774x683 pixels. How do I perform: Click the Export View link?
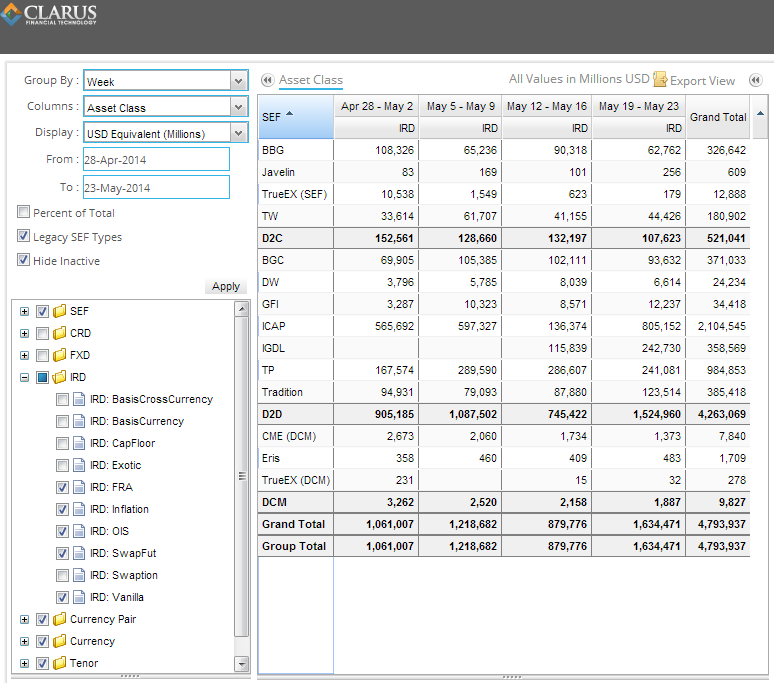(x=702, y=80)
